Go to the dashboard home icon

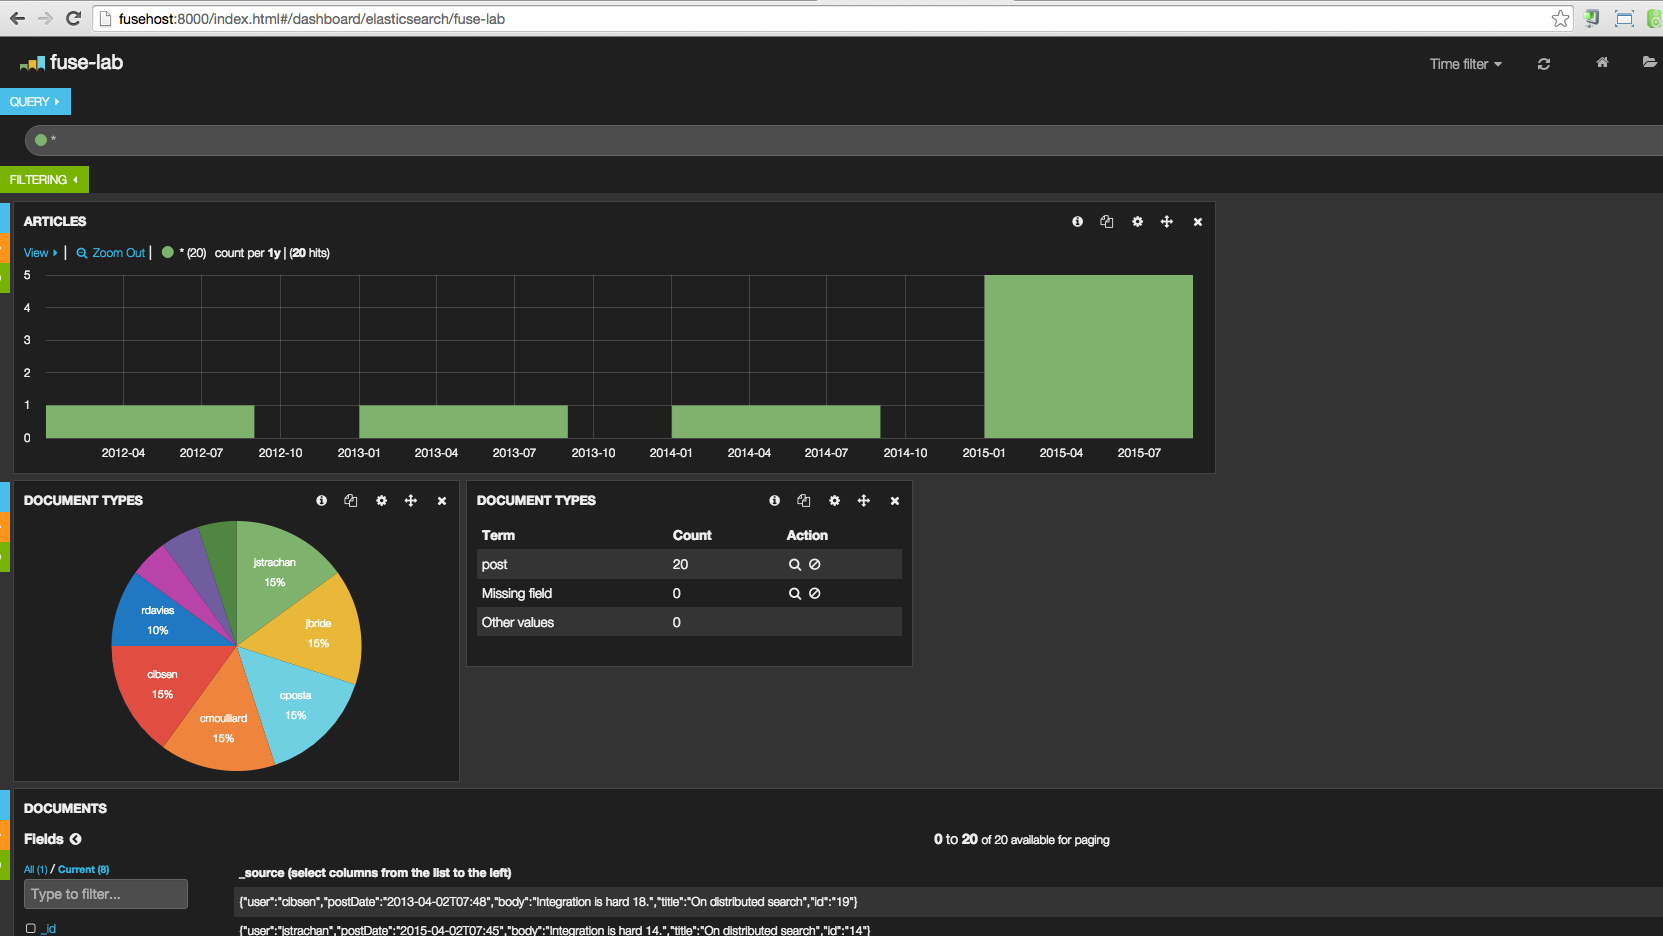[1602, 62]
